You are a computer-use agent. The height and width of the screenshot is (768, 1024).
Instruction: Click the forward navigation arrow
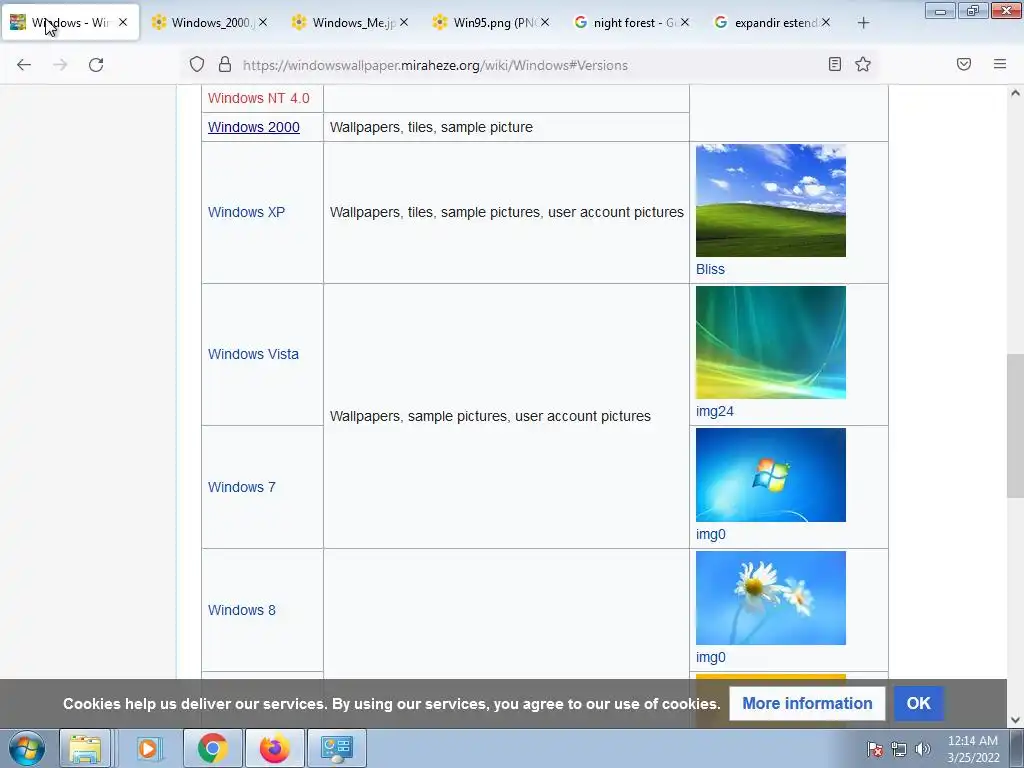coord(60,65)
